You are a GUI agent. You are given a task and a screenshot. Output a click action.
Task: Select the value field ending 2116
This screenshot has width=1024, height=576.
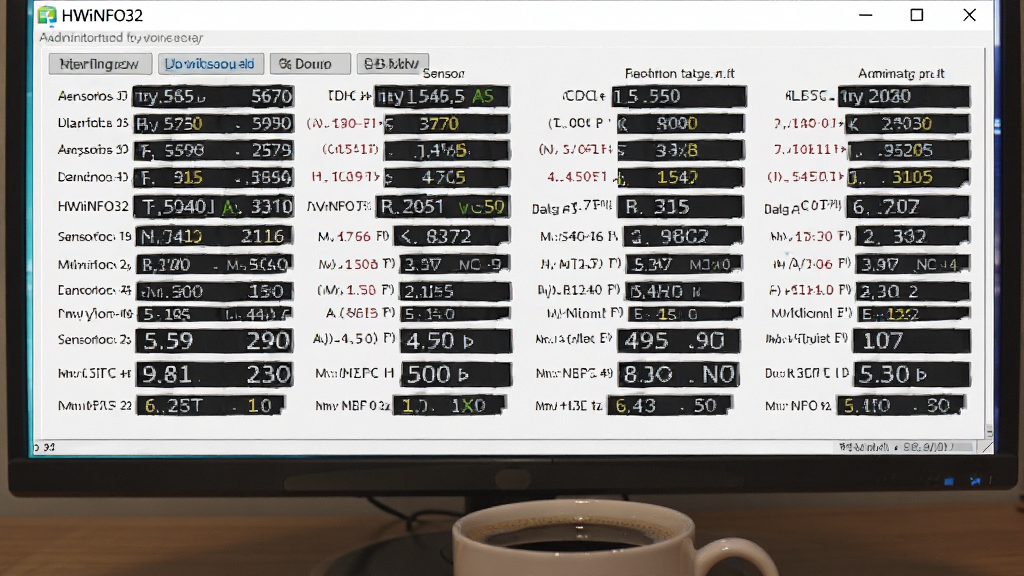click(x=213, y=236)
